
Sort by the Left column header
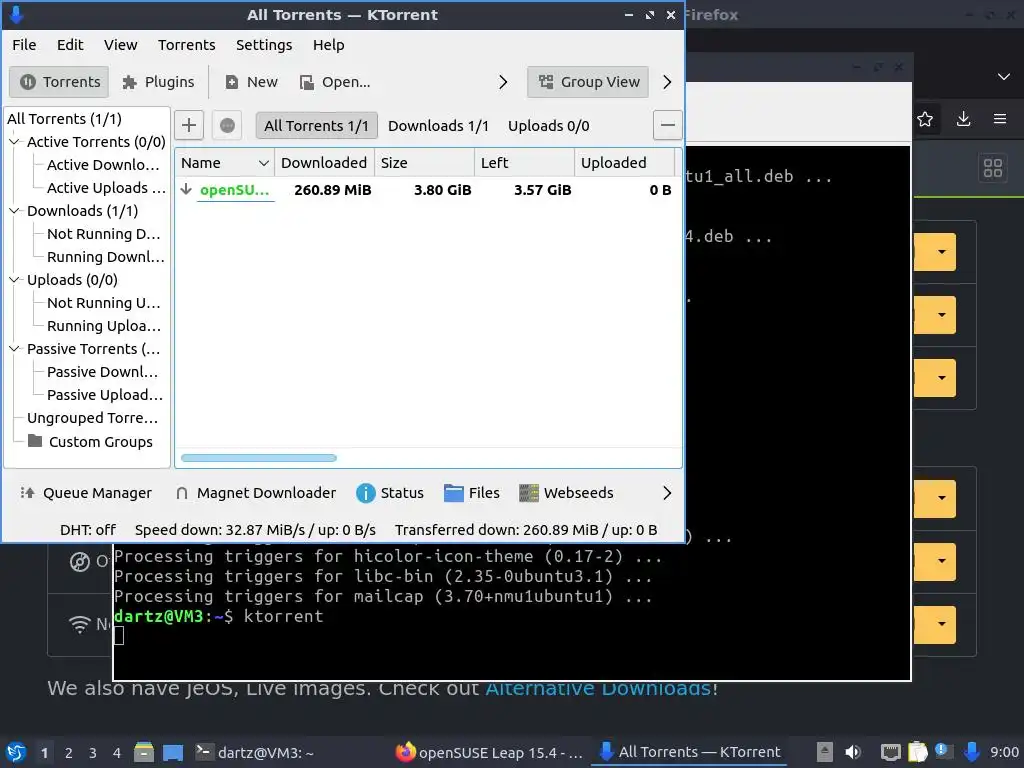524,163
